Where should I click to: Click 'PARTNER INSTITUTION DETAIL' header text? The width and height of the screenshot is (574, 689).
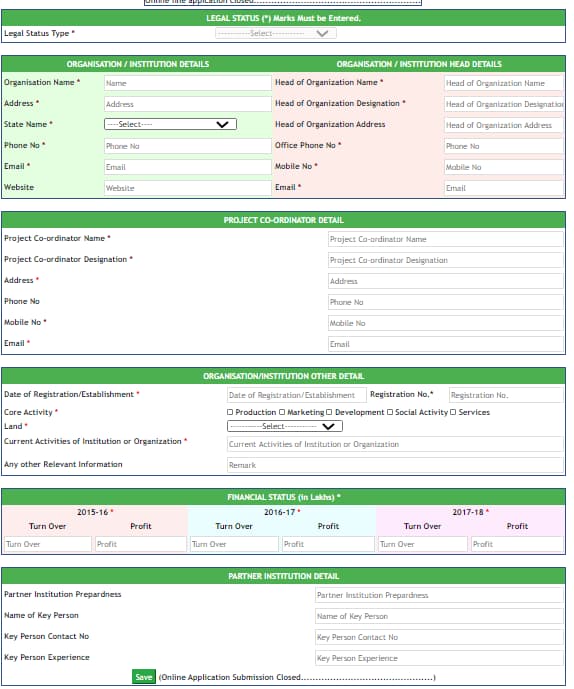point(283,576)
